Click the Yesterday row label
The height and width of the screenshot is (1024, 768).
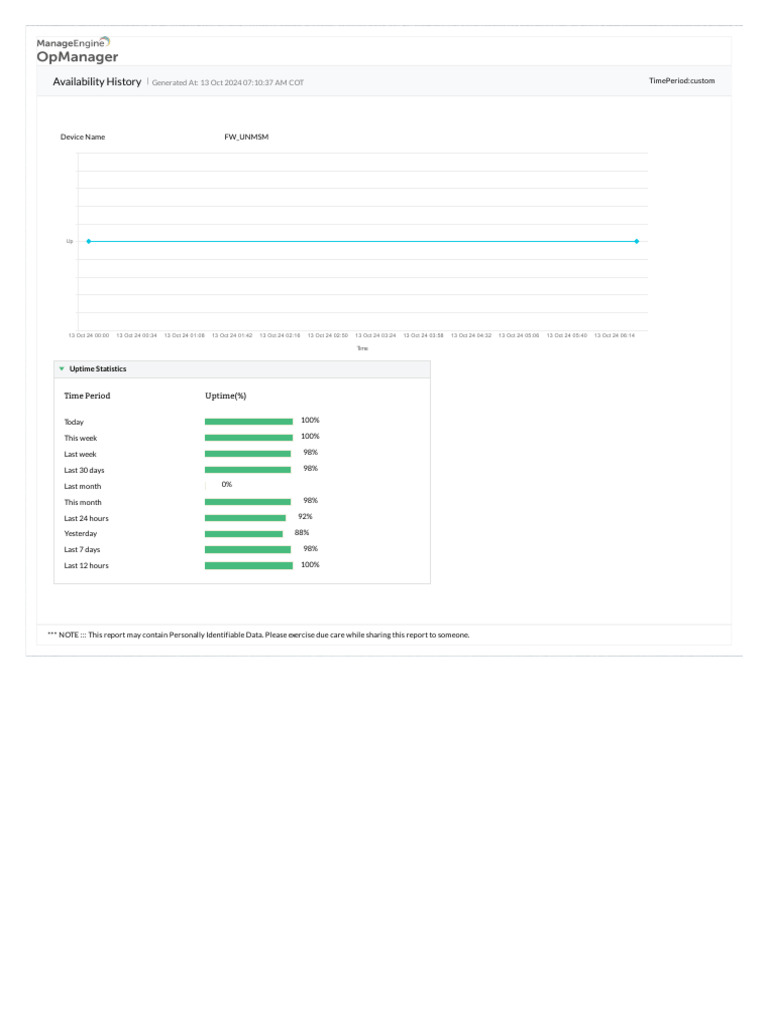tap(80, 534)
